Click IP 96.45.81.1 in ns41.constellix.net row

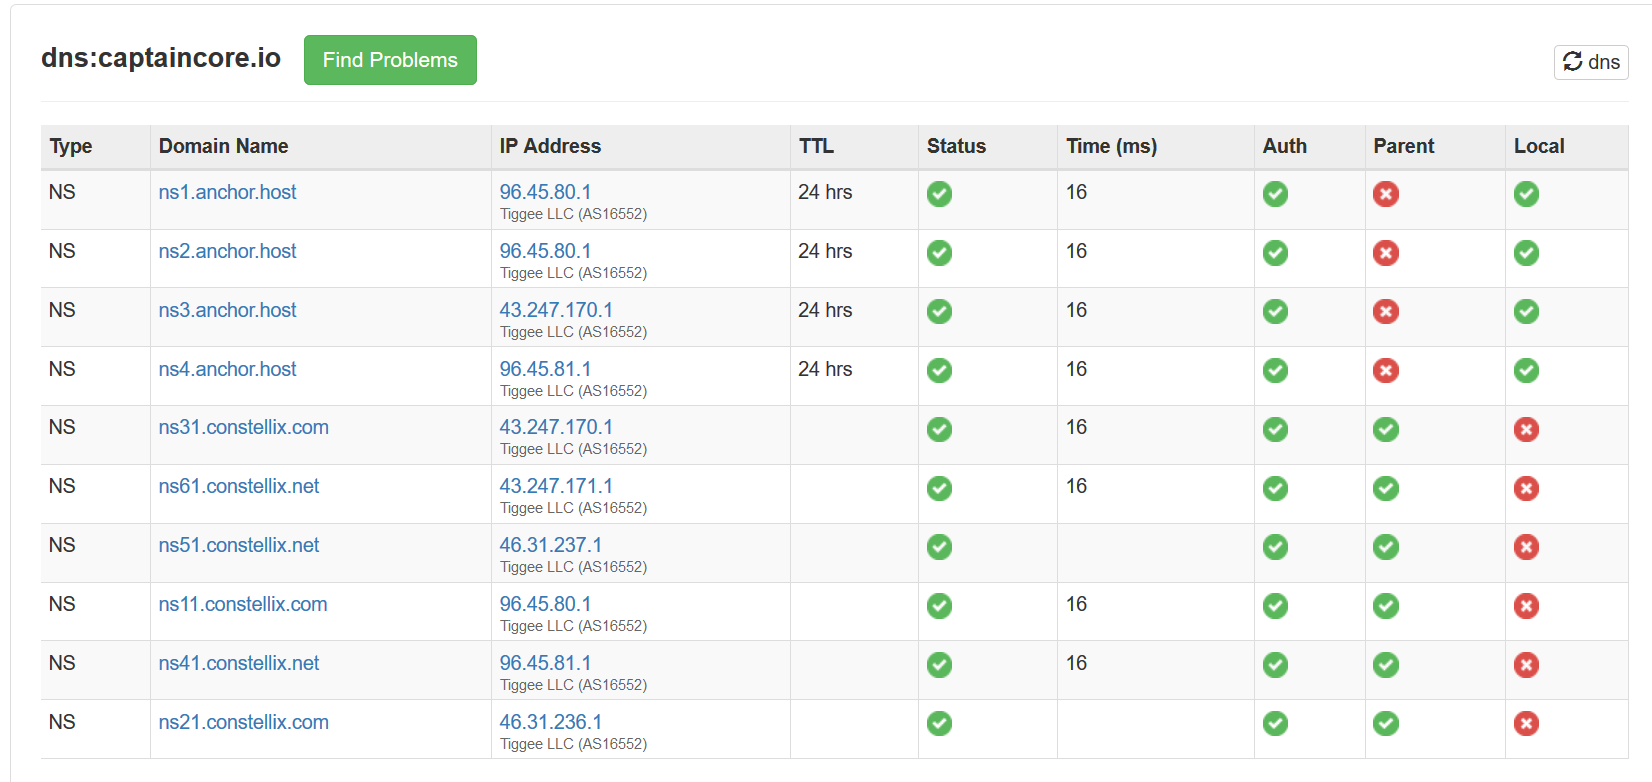point(545,663)
